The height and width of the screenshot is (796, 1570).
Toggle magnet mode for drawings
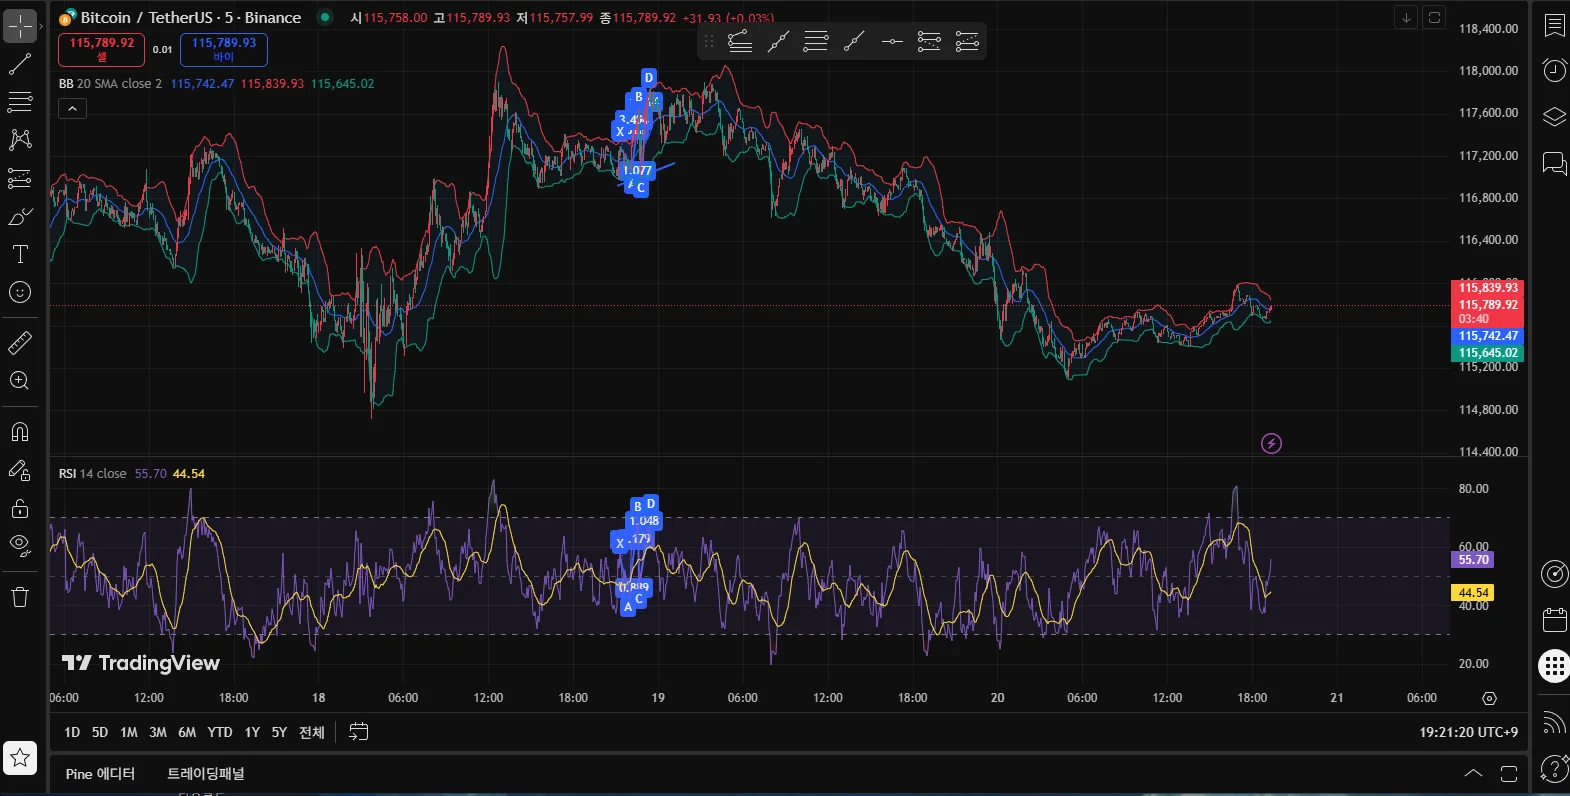pos(20,432)
